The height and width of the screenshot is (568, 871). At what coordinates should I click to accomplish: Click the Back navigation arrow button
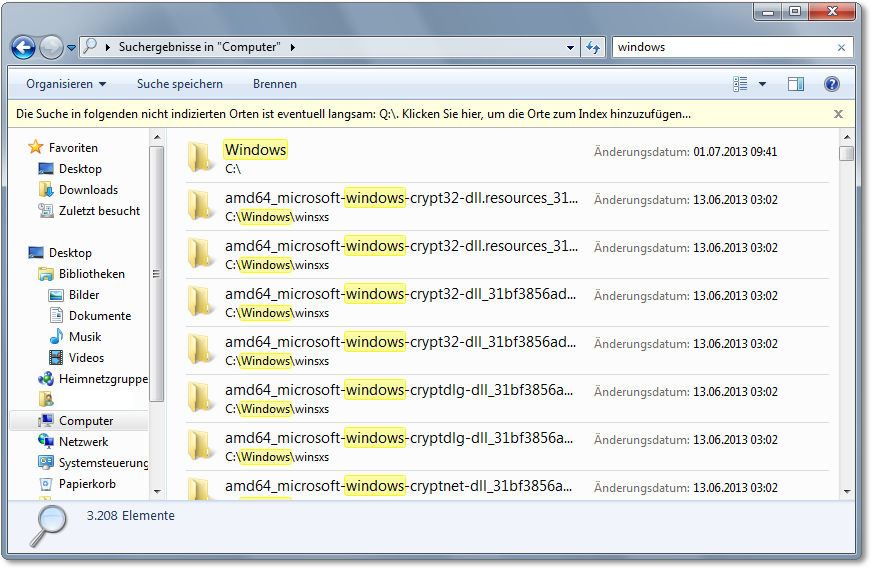(x=23, y=47)
